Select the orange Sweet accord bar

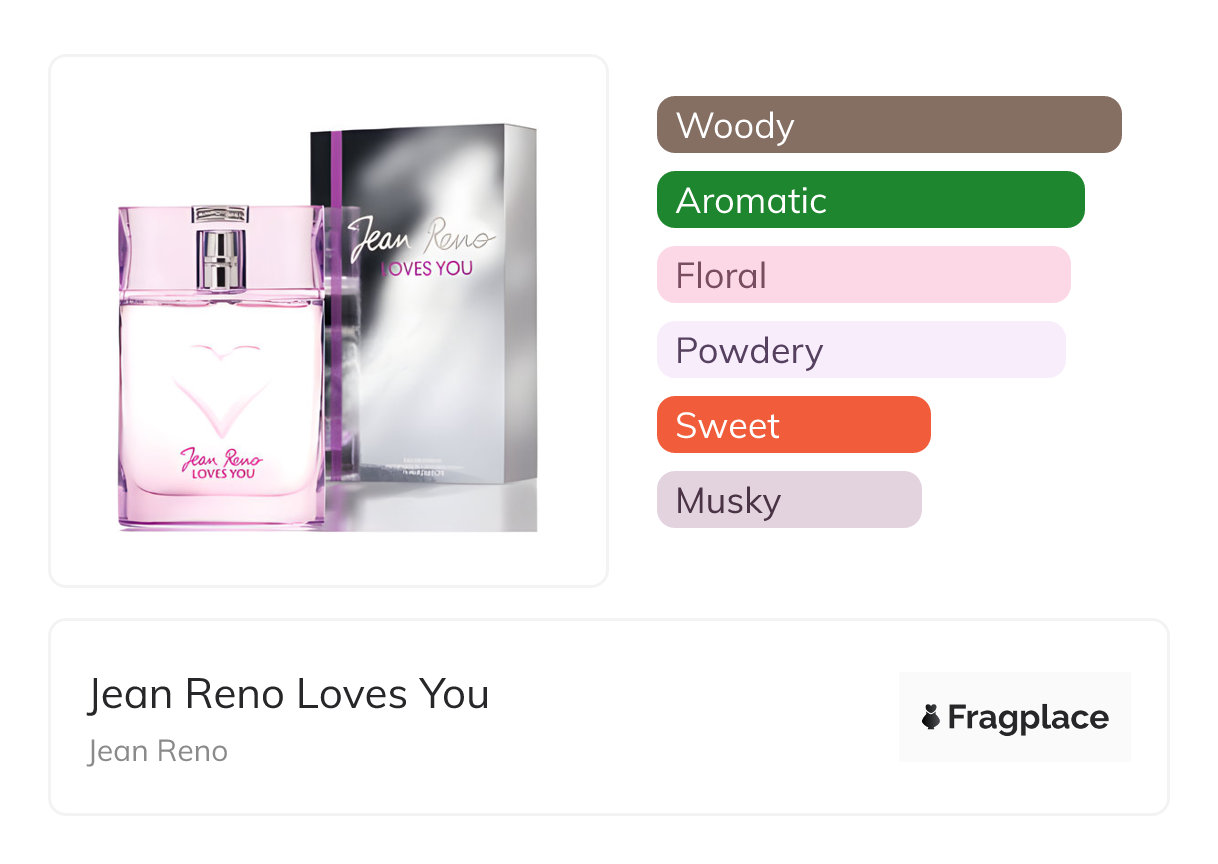793,425
